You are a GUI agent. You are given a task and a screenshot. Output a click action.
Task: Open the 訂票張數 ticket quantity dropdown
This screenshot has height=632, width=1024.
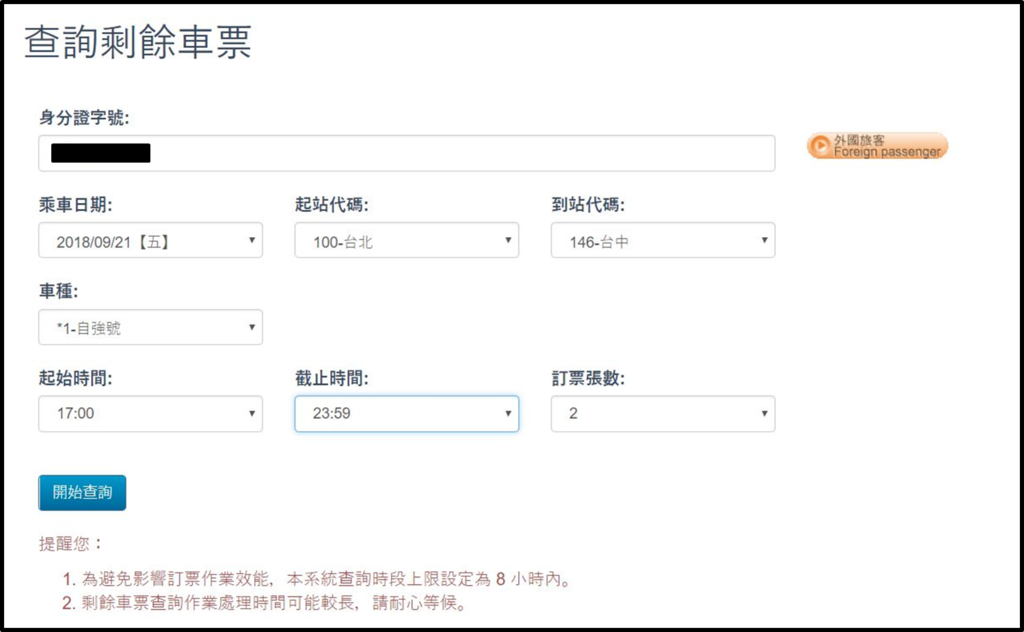click(x=663, y=413)
